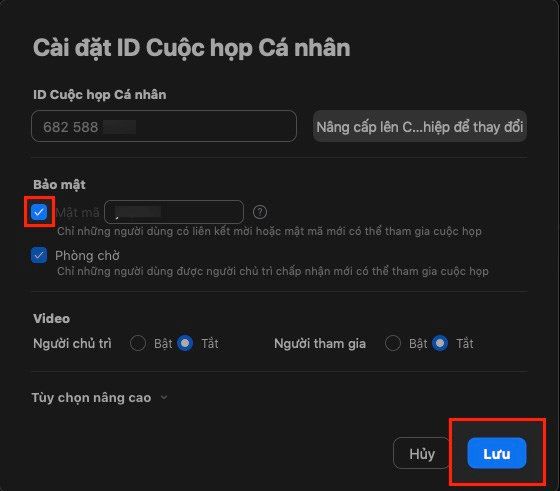Click the Hủy cancel button

coord(422,453)
